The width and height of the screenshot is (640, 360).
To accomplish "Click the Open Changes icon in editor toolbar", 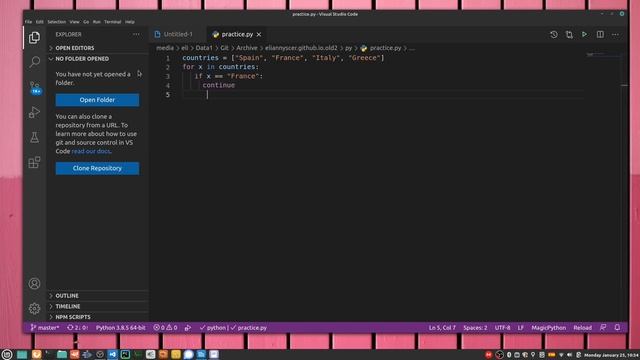I will [569, 35].
